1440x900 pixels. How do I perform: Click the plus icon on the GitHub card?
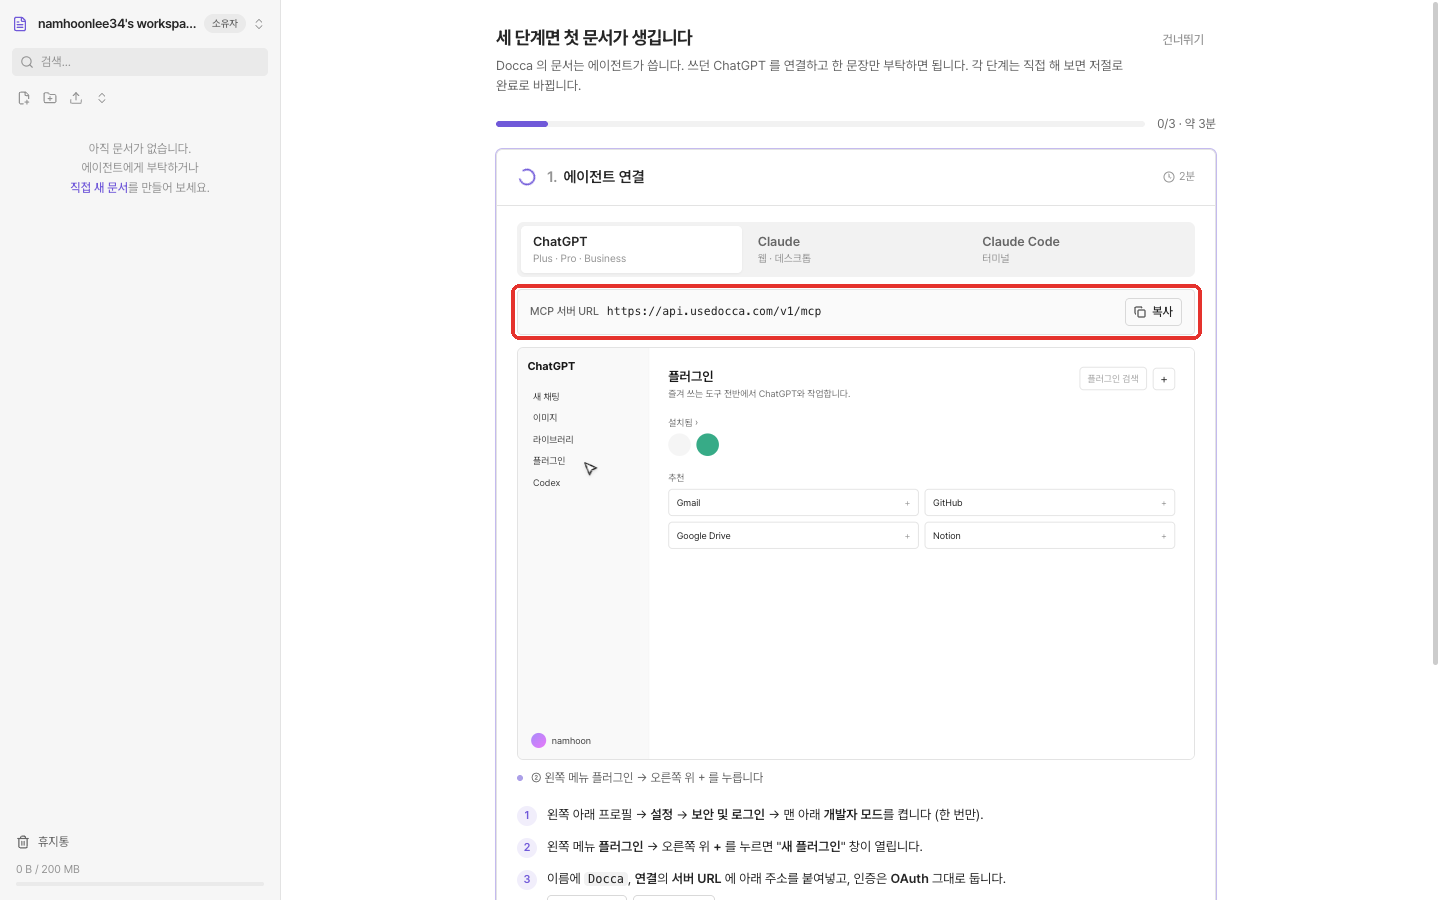pyautogui.click(x=1163, y=503)
